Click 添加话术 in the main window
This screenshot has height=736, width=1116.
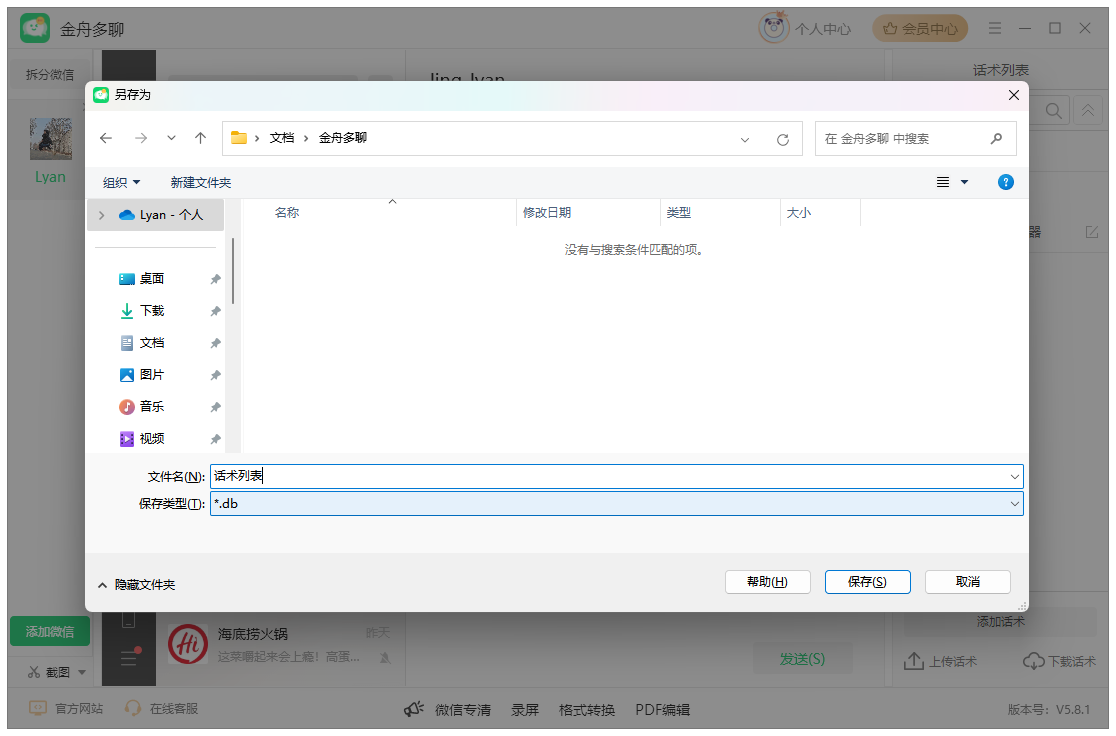[1001, 621]
